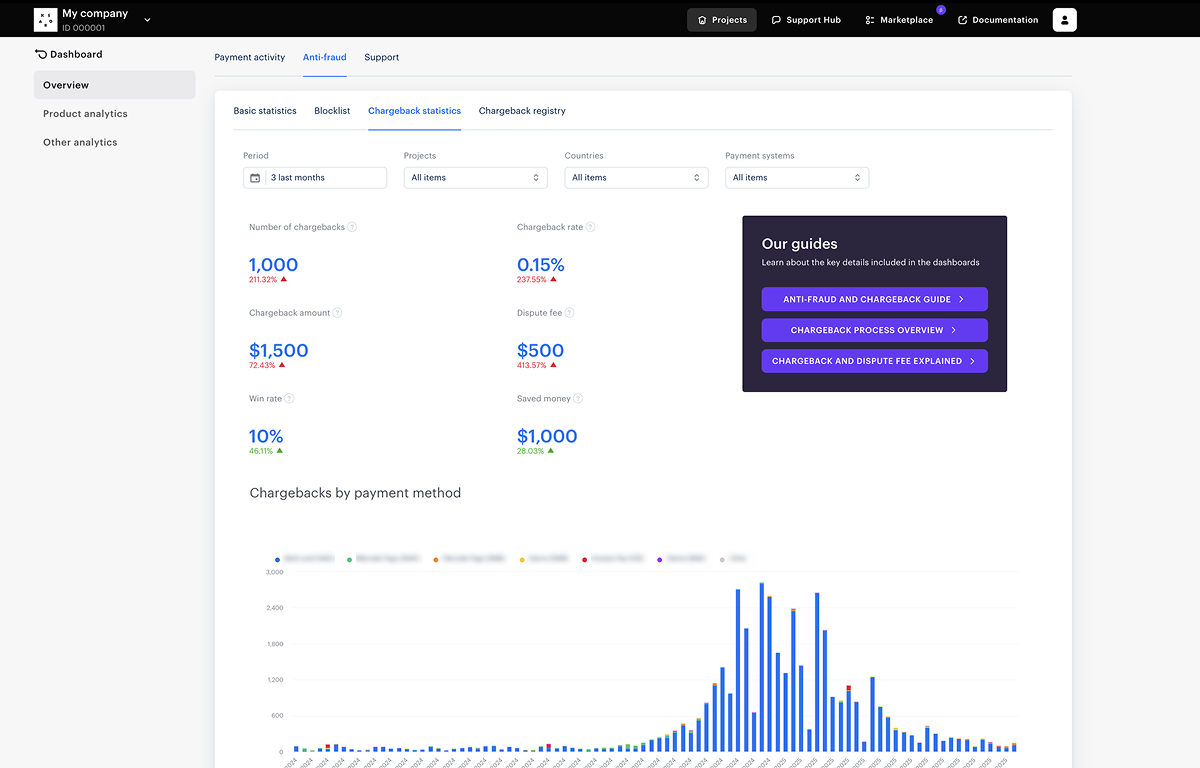Open Chargeback Process Overview guide

pyautogui.click(x=874, y=330)
